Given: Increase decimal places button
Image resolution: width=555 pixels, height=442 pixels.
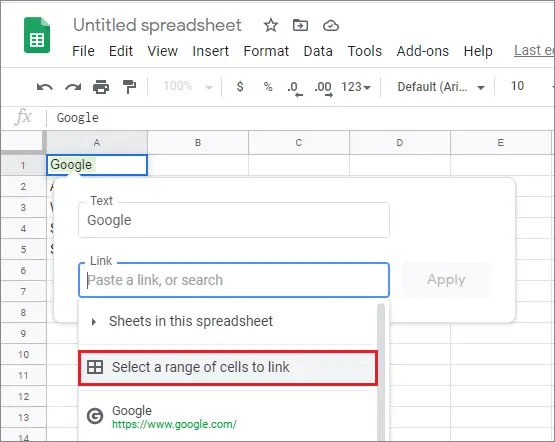Looking at the screenshot, I should tap(323, 88).
